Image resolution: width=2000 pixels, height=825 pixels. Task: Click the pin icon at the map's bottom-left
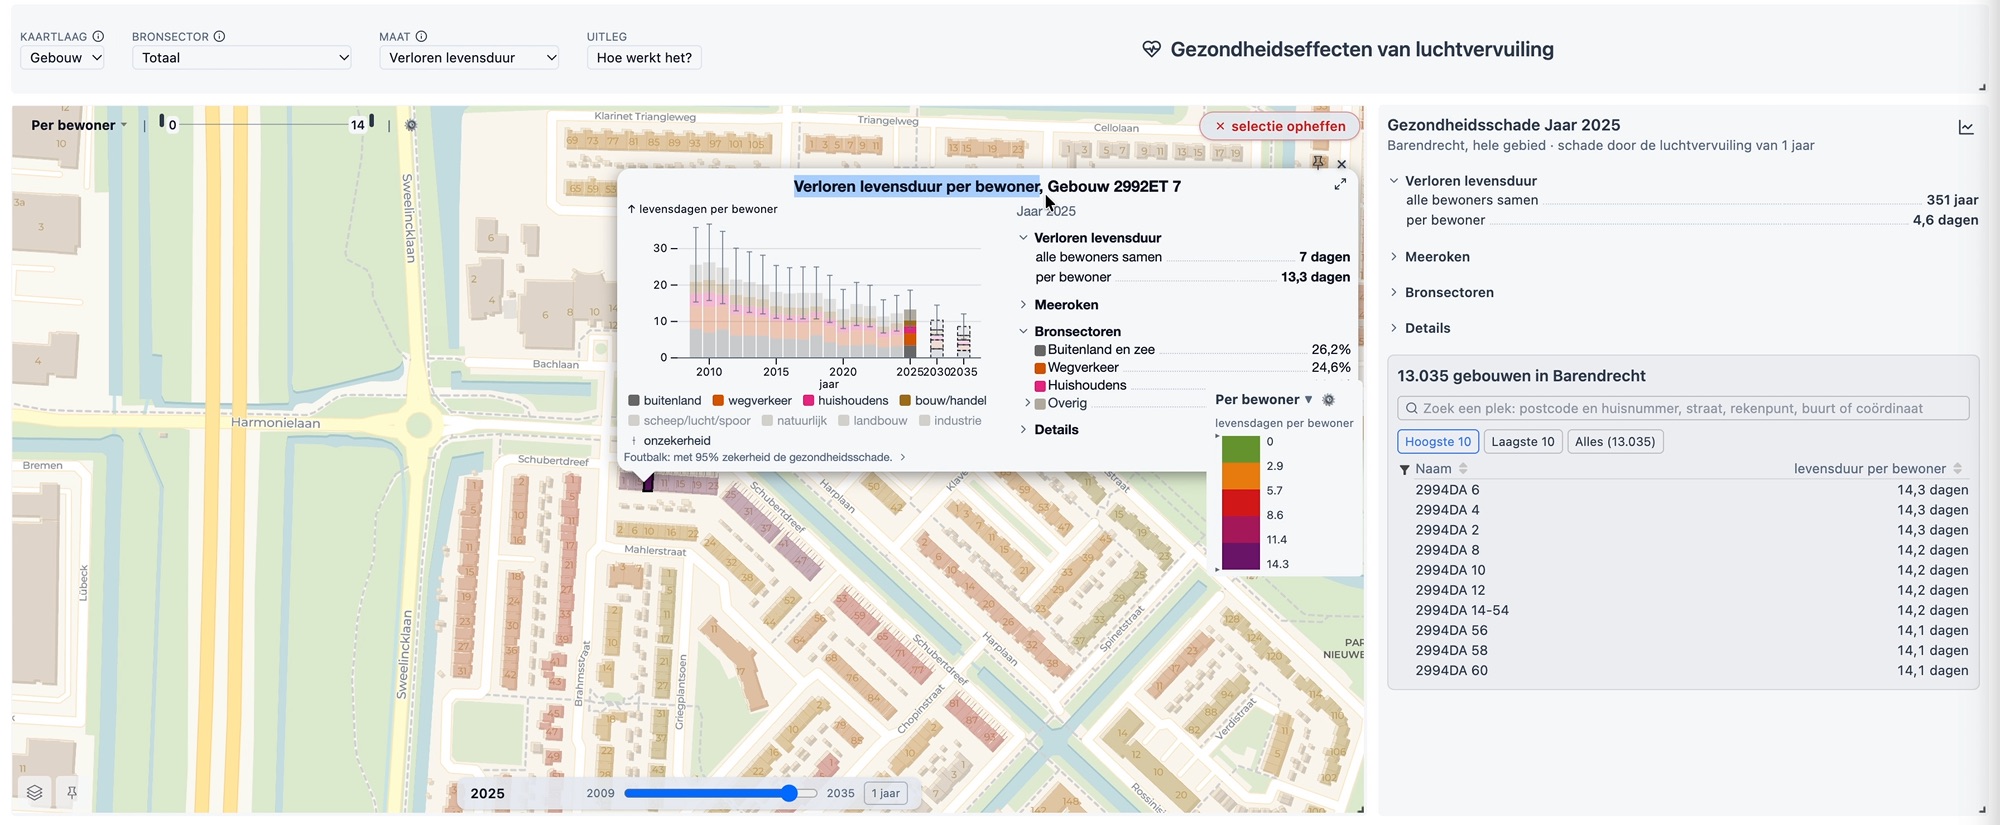72,793
